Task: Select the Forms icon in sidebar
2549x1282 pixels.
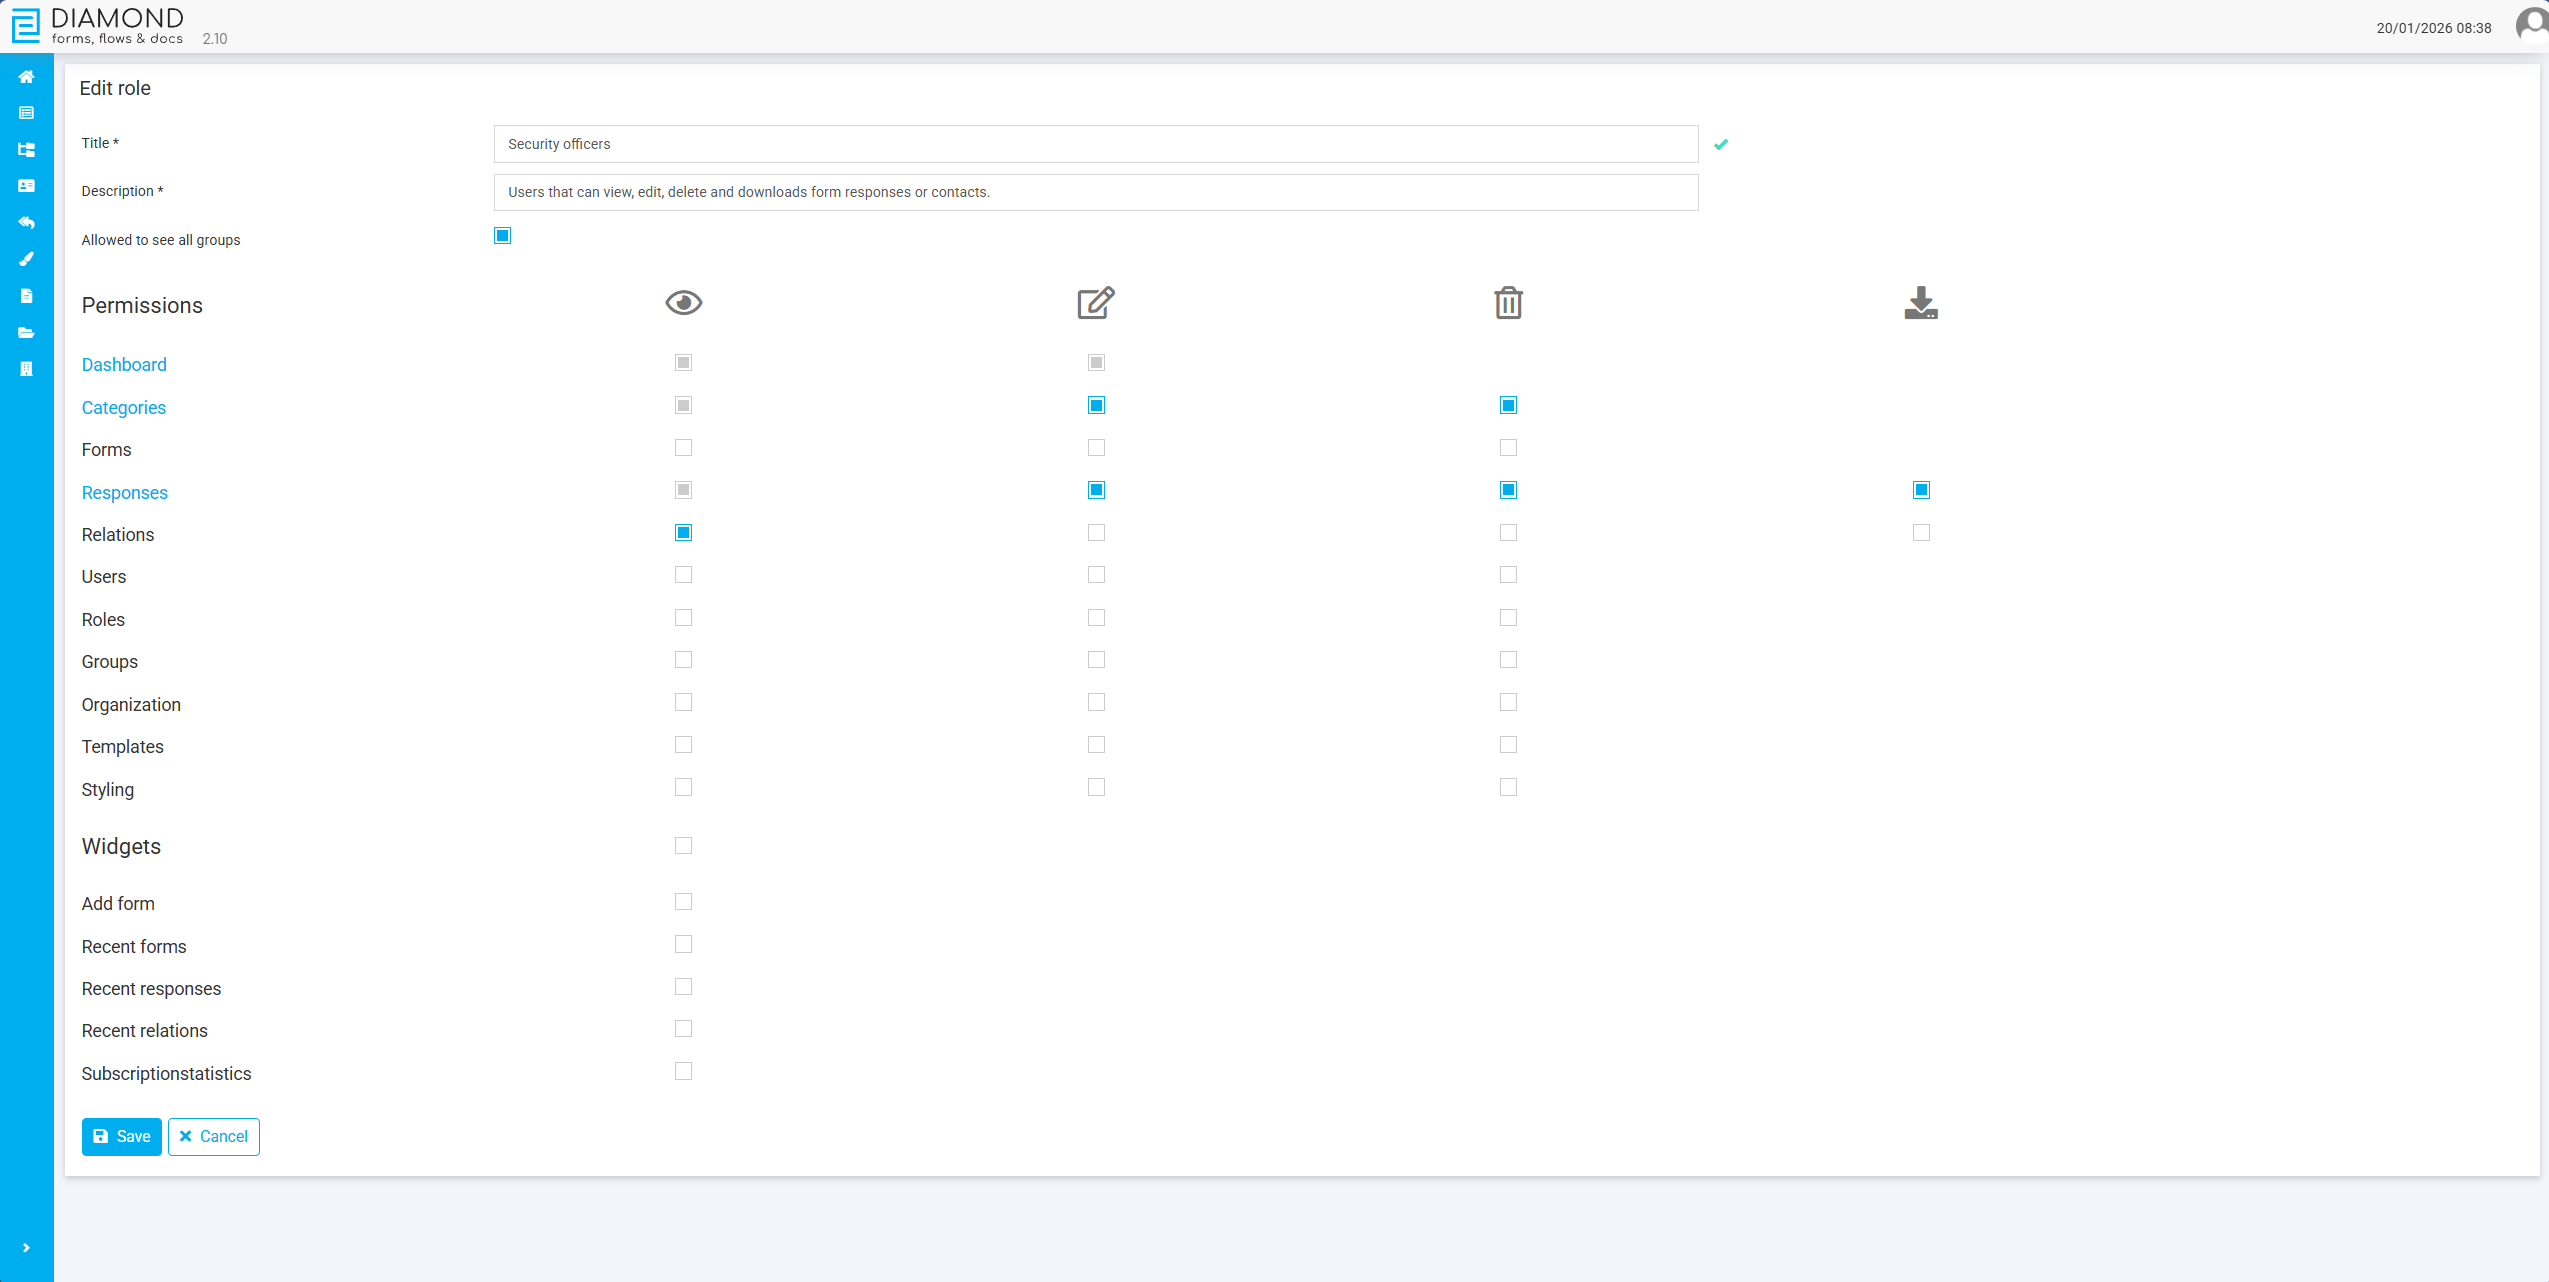Action: [27, 112]
